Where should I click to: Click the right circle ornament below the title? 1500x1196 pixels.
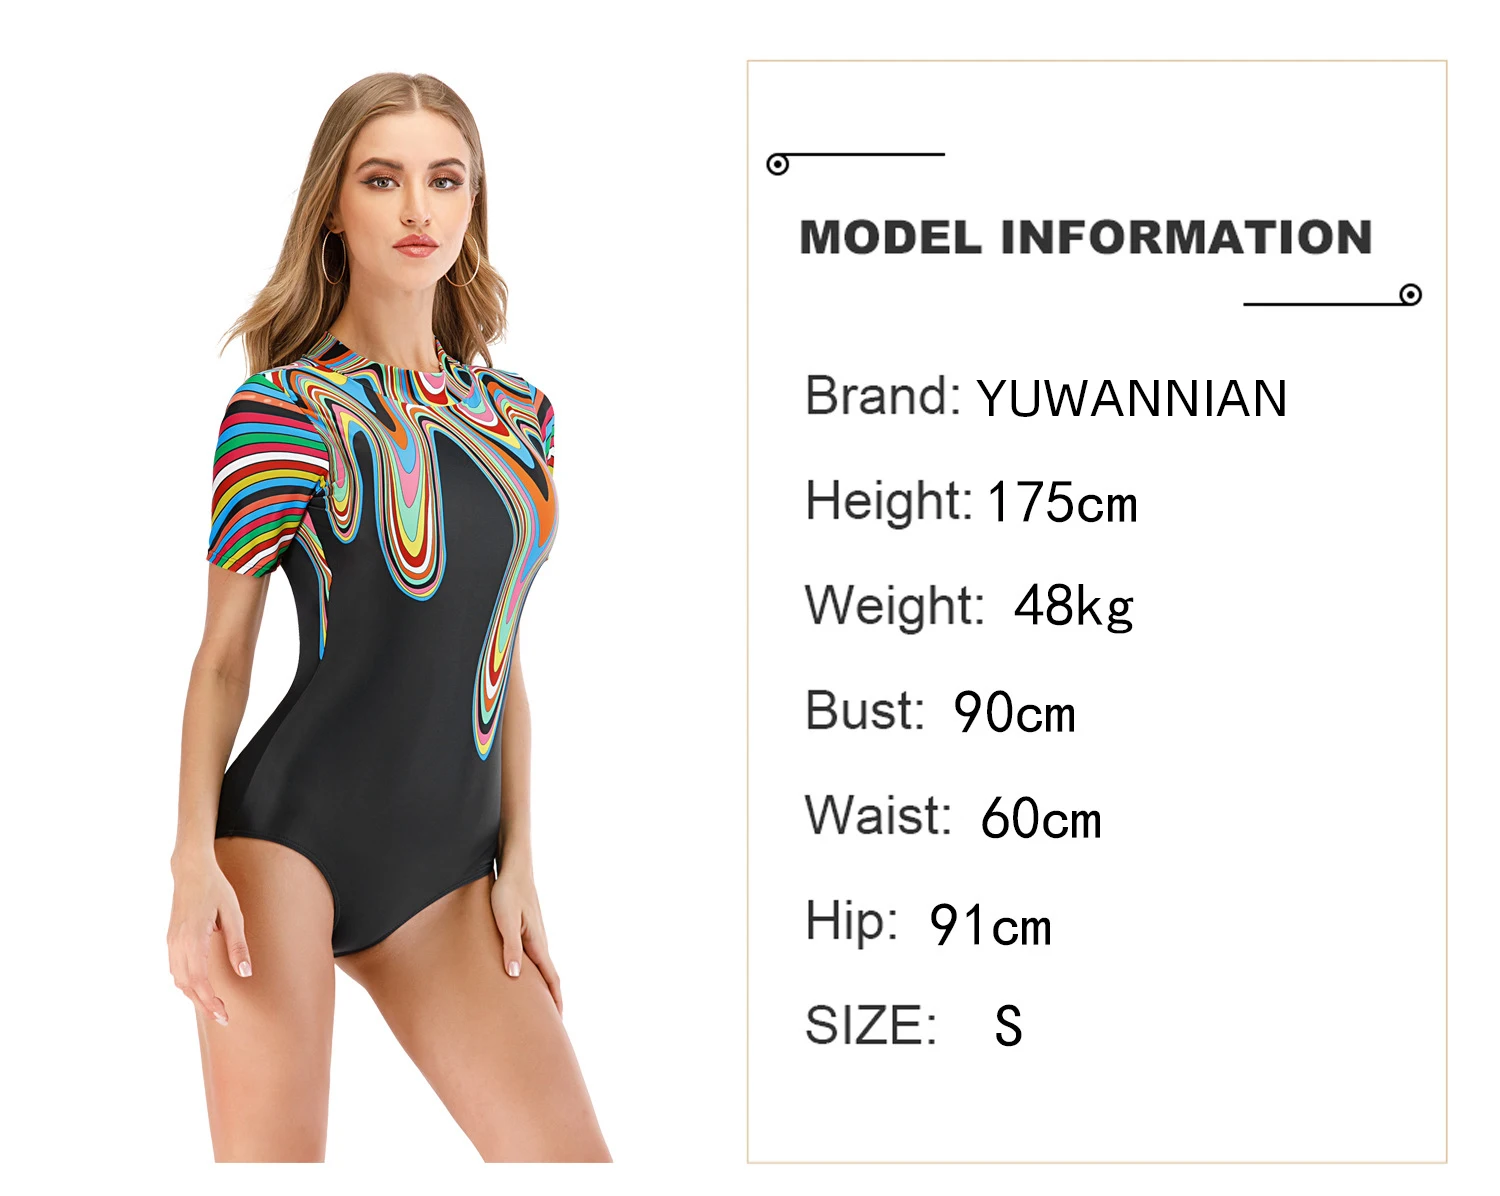(1411, 294)
